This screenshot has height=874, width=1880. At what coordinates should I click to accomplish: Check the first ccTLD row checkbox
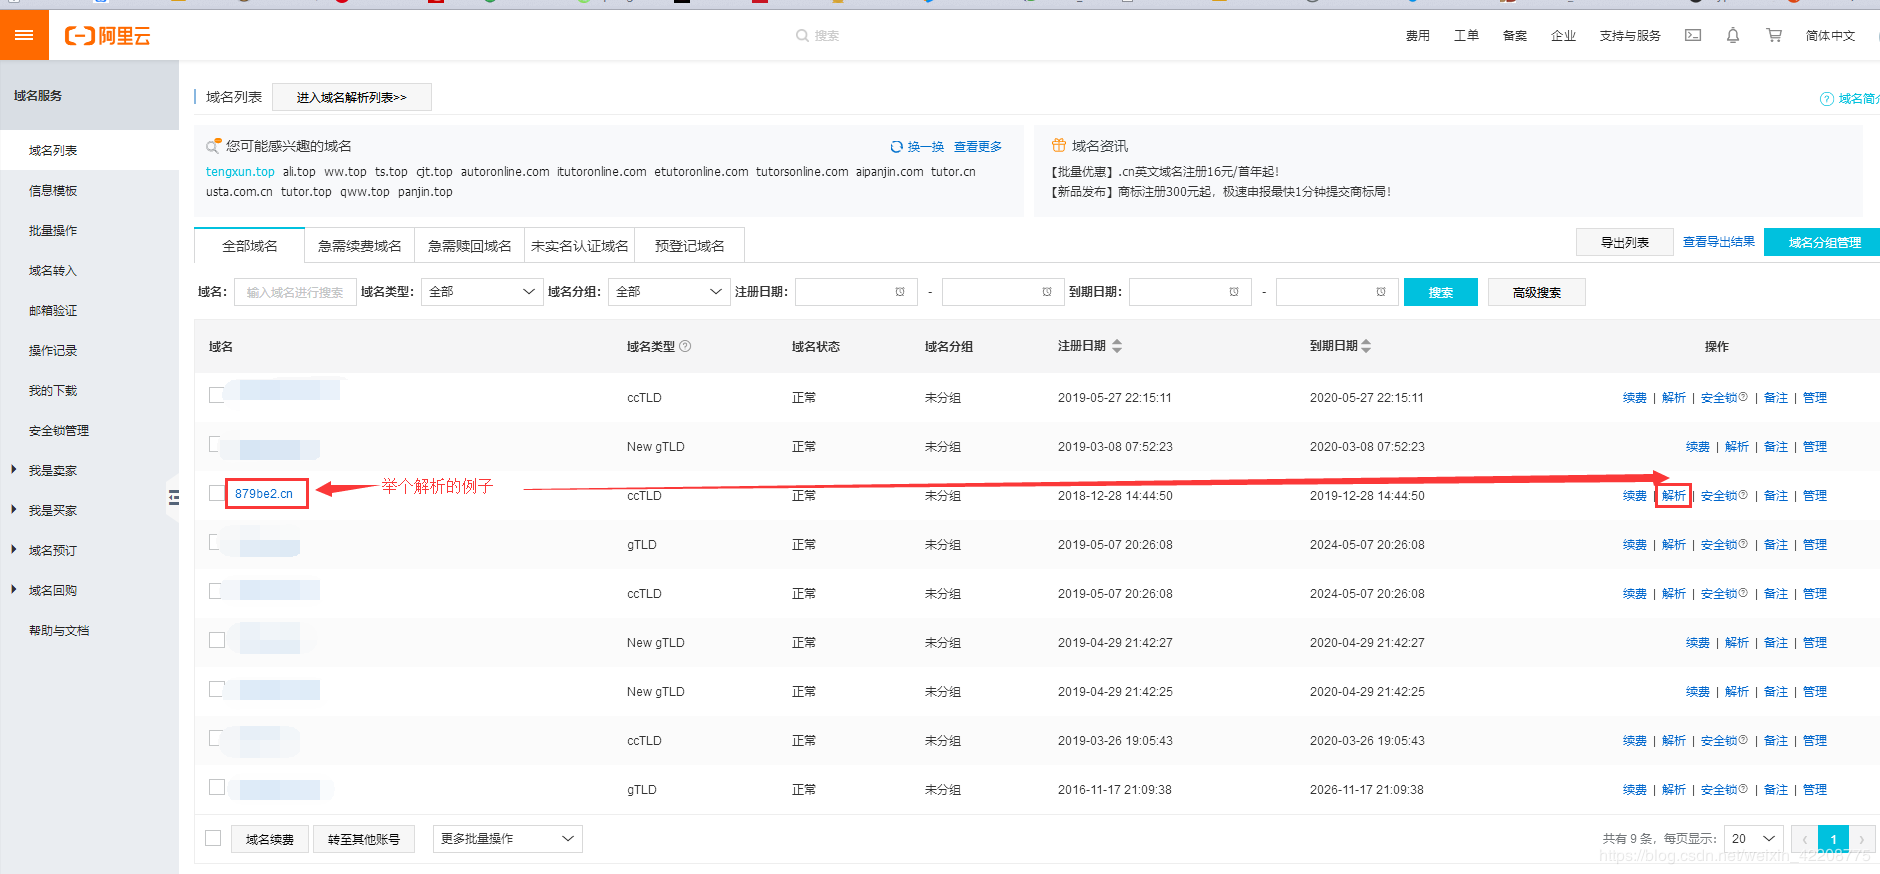click(x=216, y=395)
